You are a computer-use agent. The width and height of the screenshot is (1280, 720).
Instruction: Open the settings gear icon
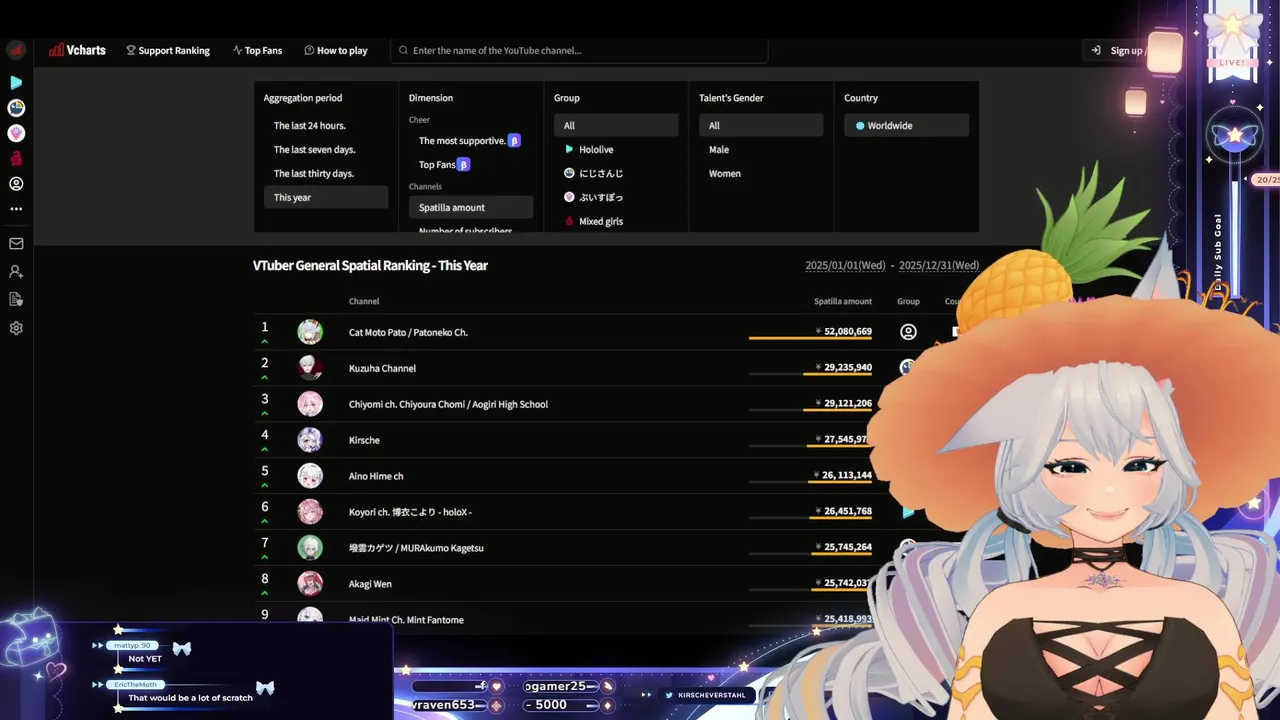click(16, 328)
